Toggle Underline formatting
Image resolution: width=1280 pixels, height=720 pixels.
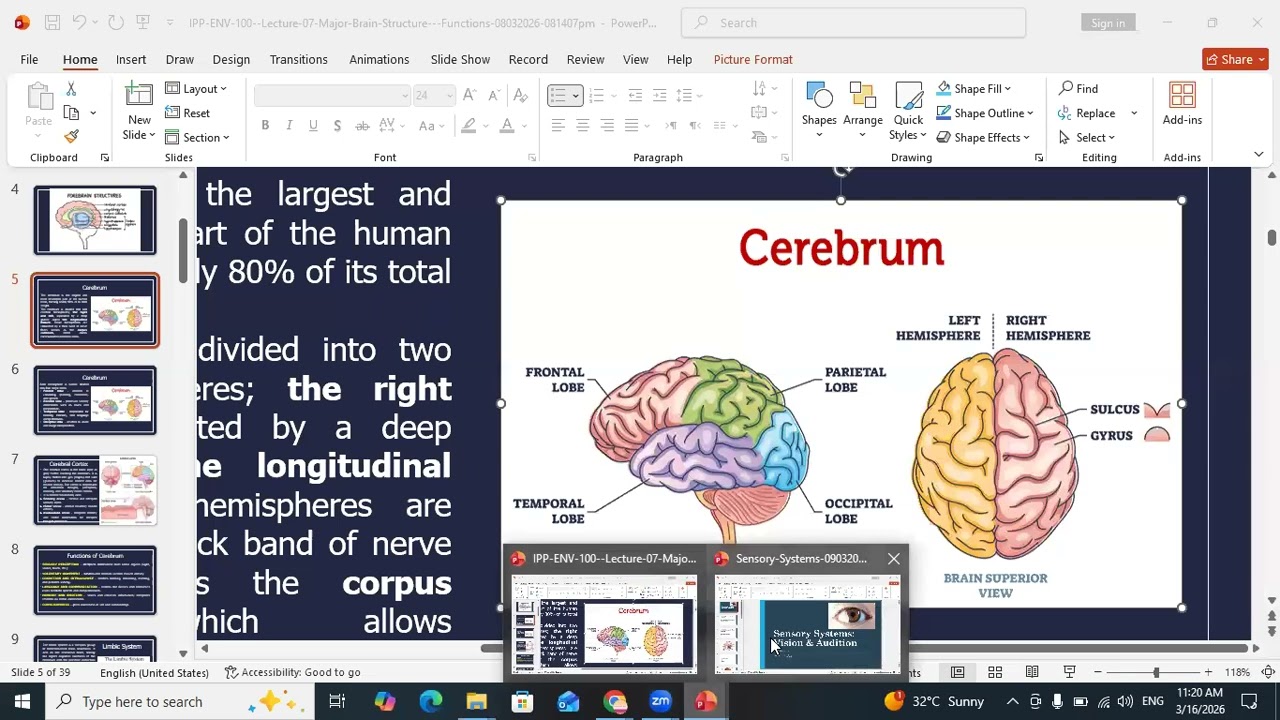[313, 125]
